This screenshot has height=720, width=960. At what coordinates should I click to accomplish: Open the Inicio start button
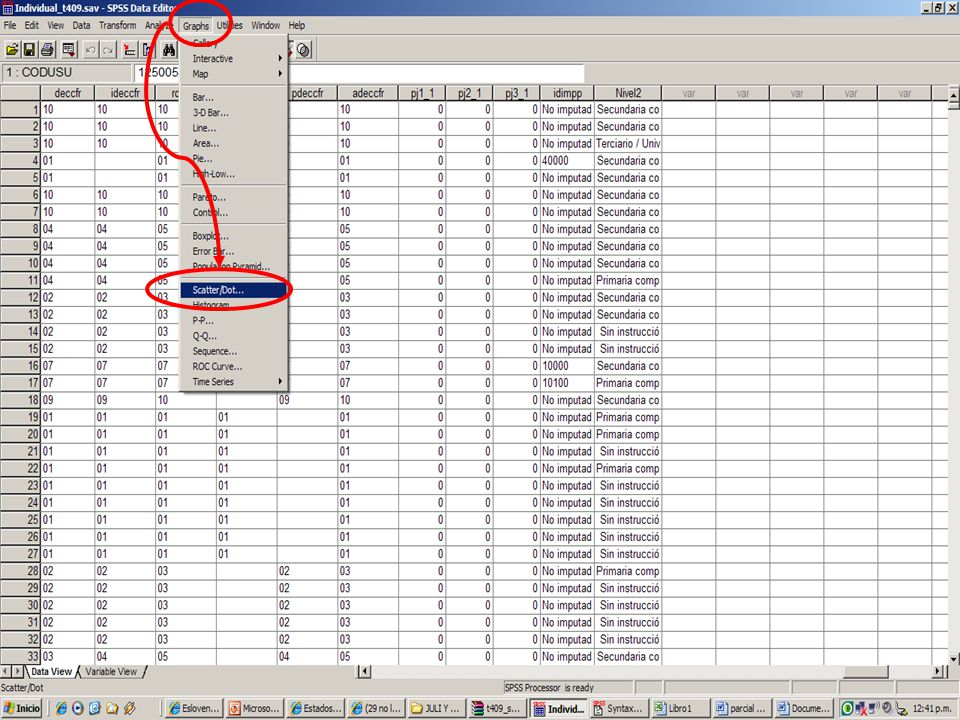click(21, 708)
